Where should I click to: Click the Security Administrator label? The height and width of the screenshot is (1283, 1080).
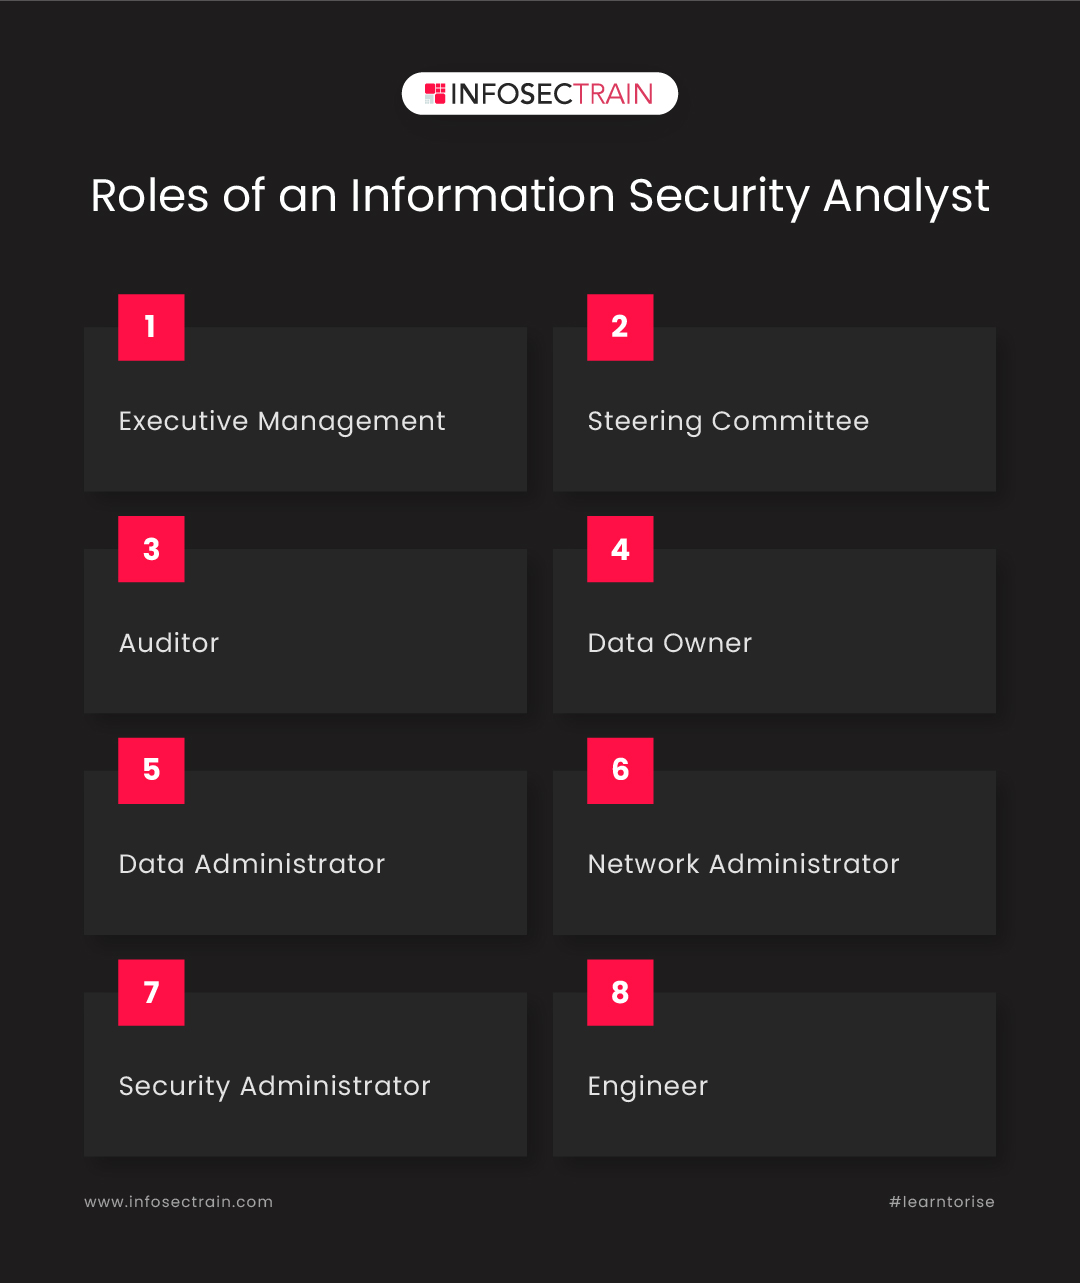275,1086
